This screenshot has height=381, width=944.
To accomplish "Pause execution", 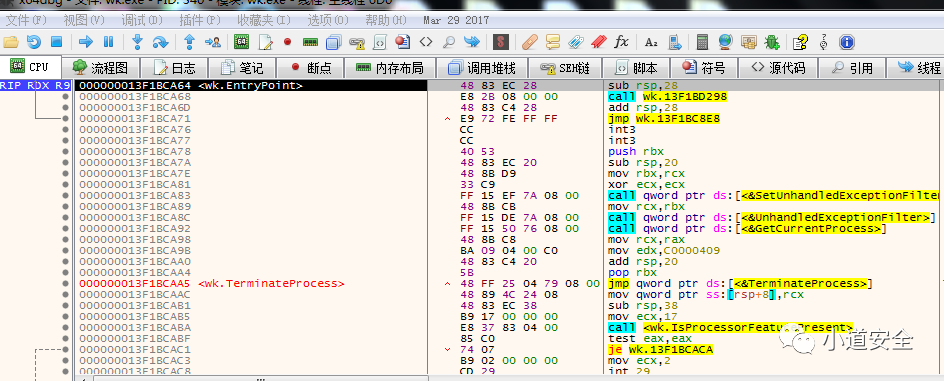I will 108,42.
